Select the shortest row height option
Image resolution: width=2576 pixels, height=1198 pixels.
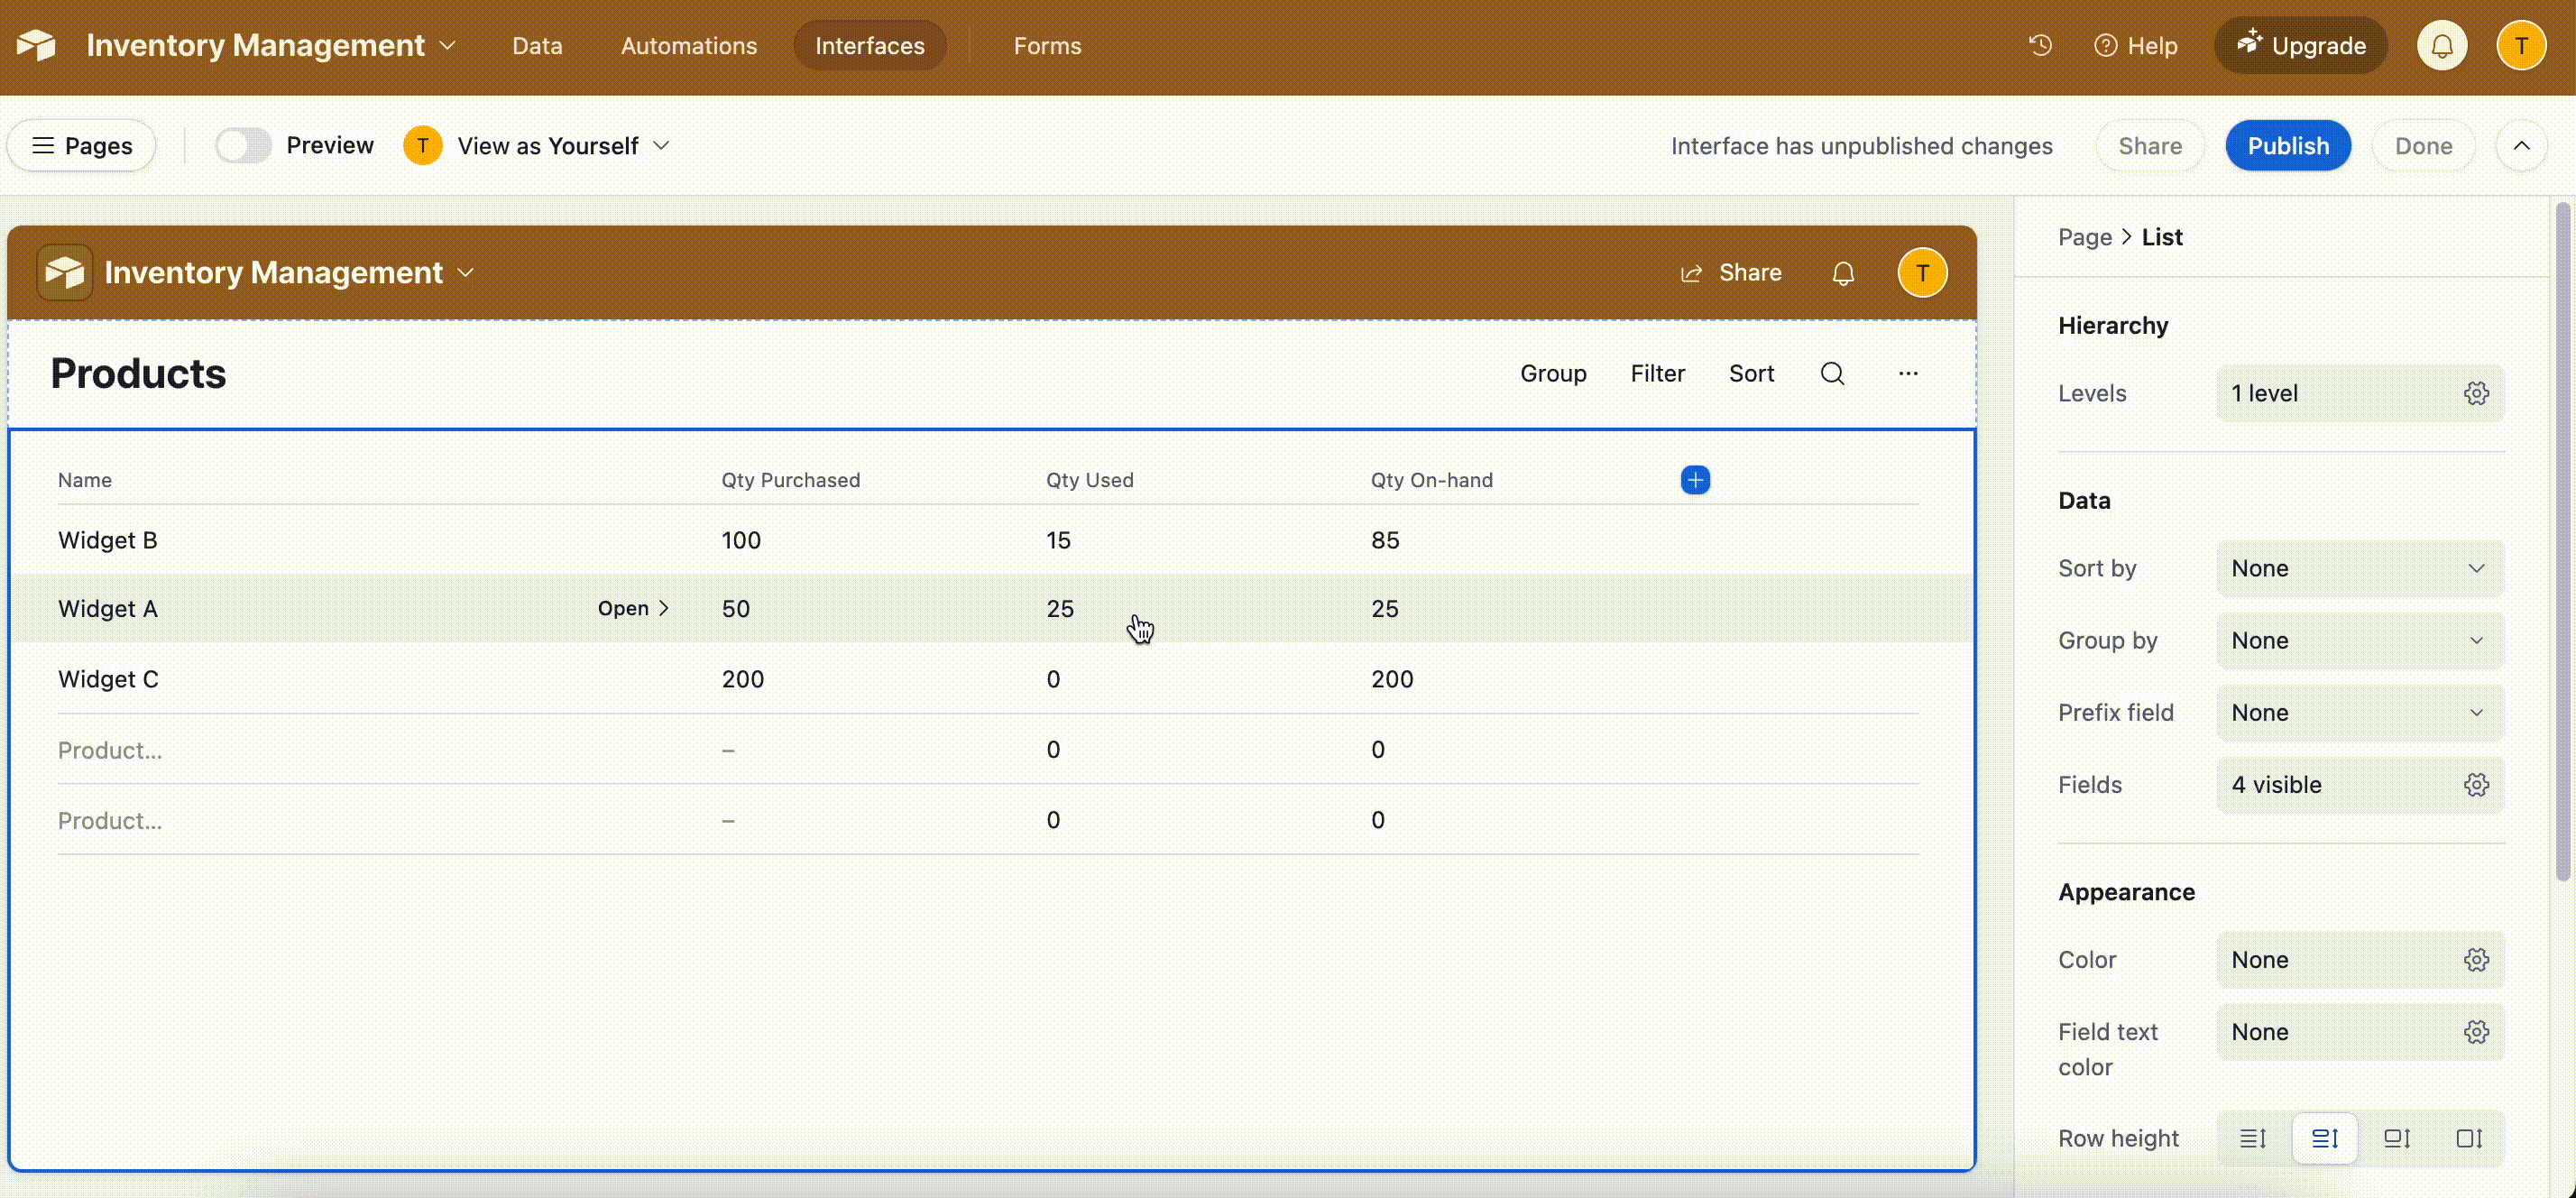coord(2253,1138)
